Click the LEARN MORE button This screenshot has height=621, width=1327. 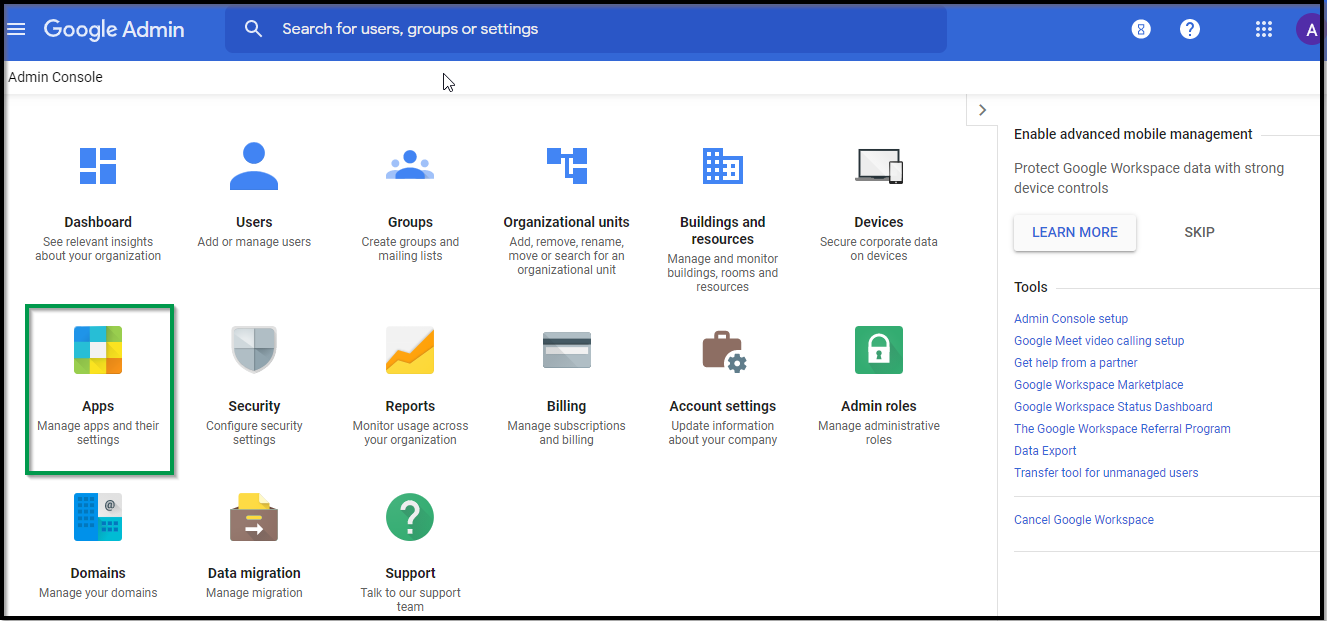pyautogui.click(x=1075, y=232)
